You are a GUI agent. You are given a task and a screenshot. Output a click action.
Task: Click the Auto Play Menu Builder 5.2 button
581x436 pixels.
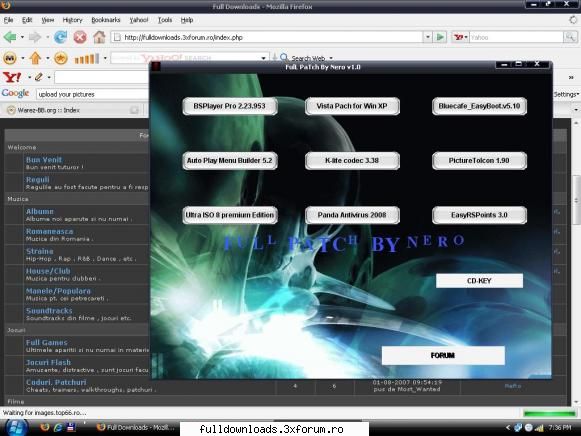pos(230,161)
